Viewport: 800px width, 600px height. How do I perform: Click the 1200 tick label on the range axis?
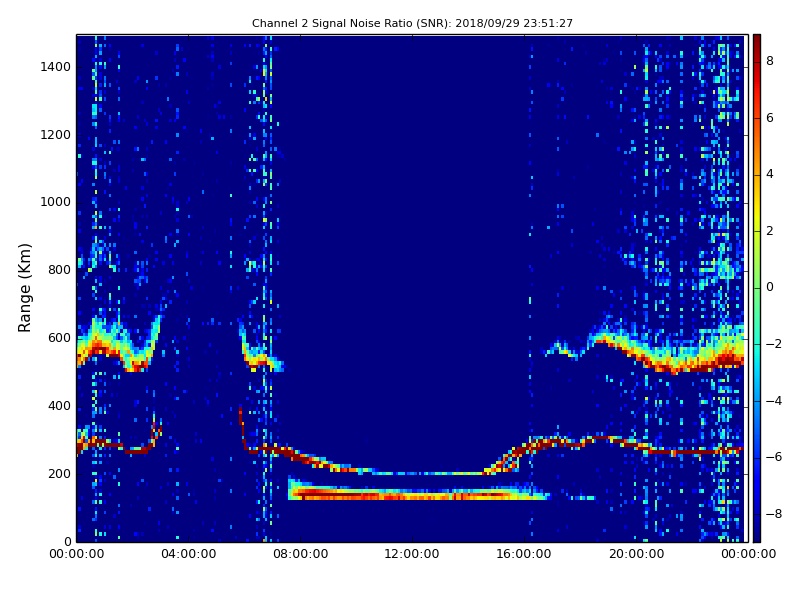tap(56, 135)
